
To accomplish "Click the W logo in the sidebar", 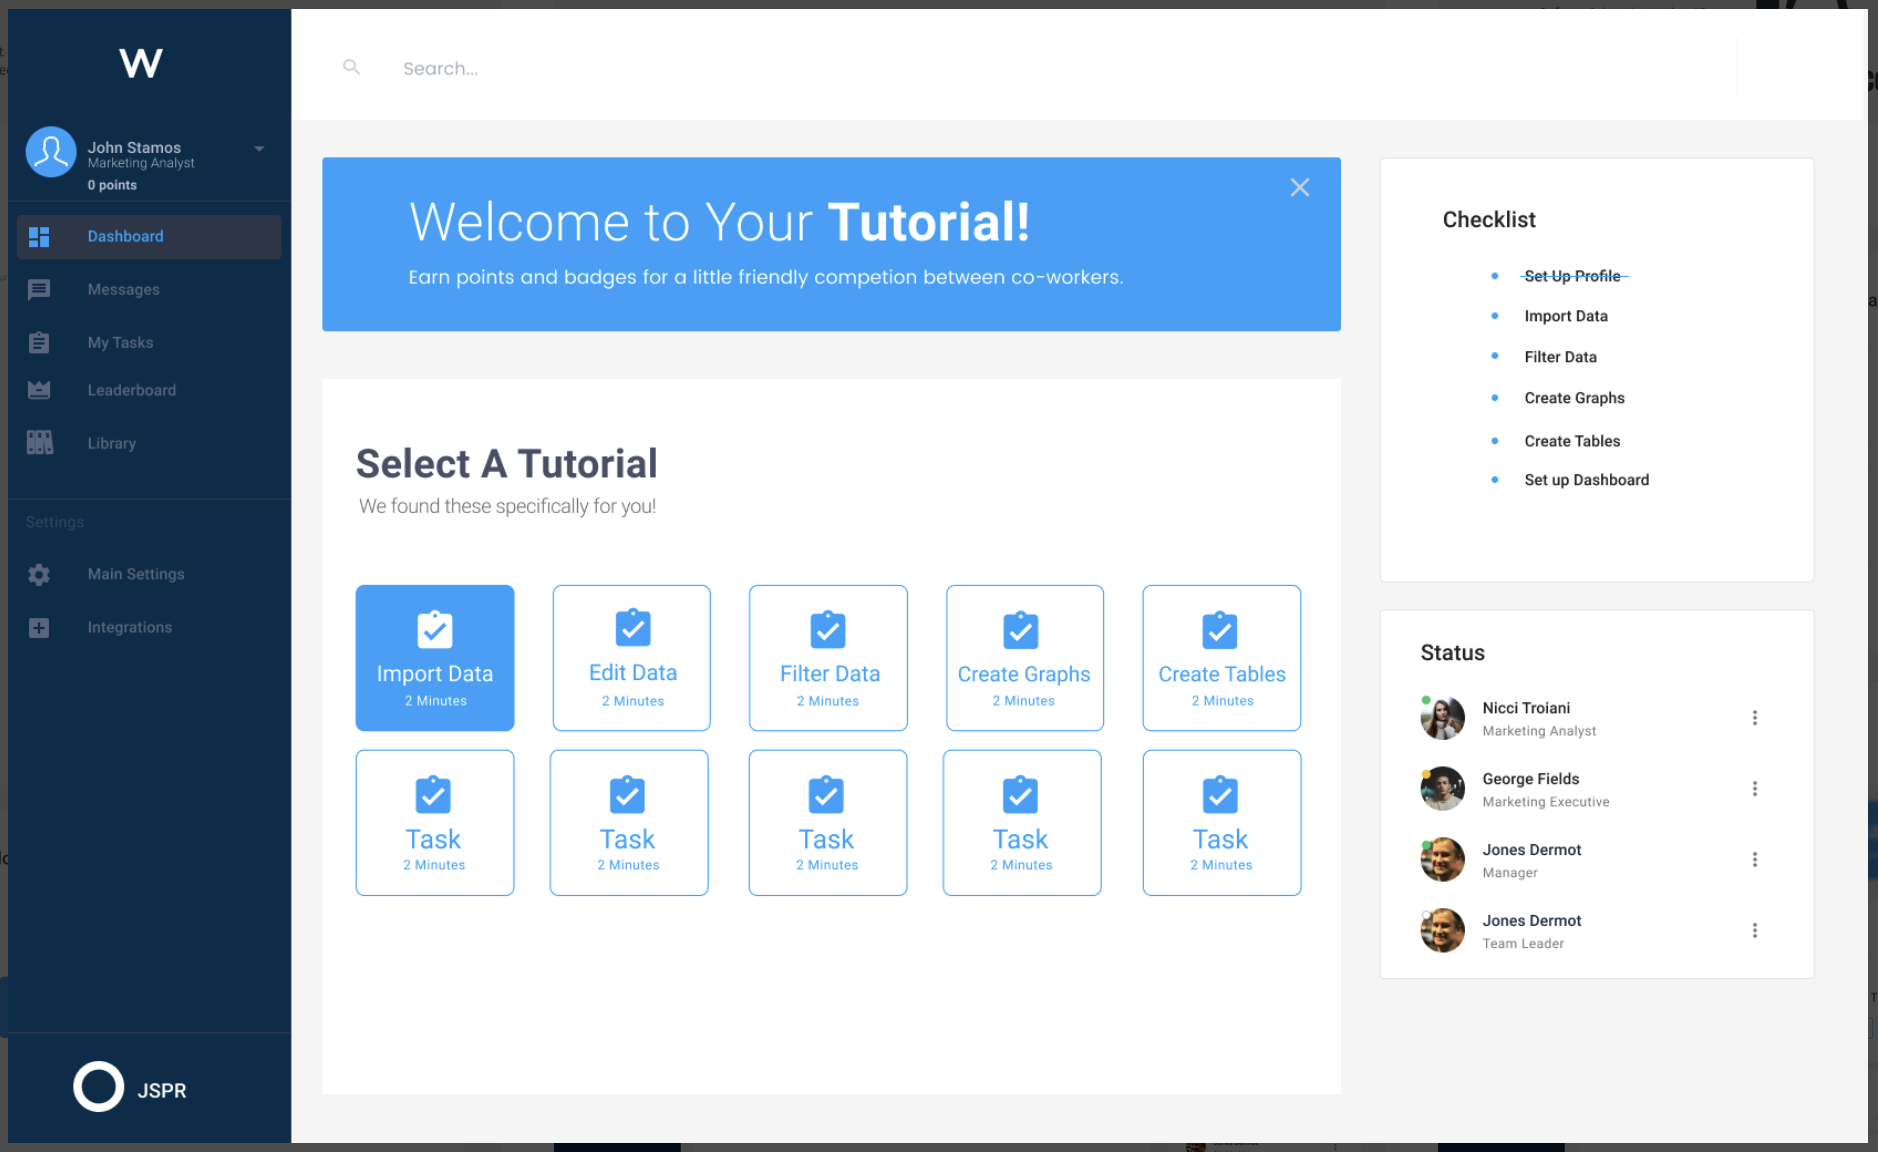I will click(141, 63).
